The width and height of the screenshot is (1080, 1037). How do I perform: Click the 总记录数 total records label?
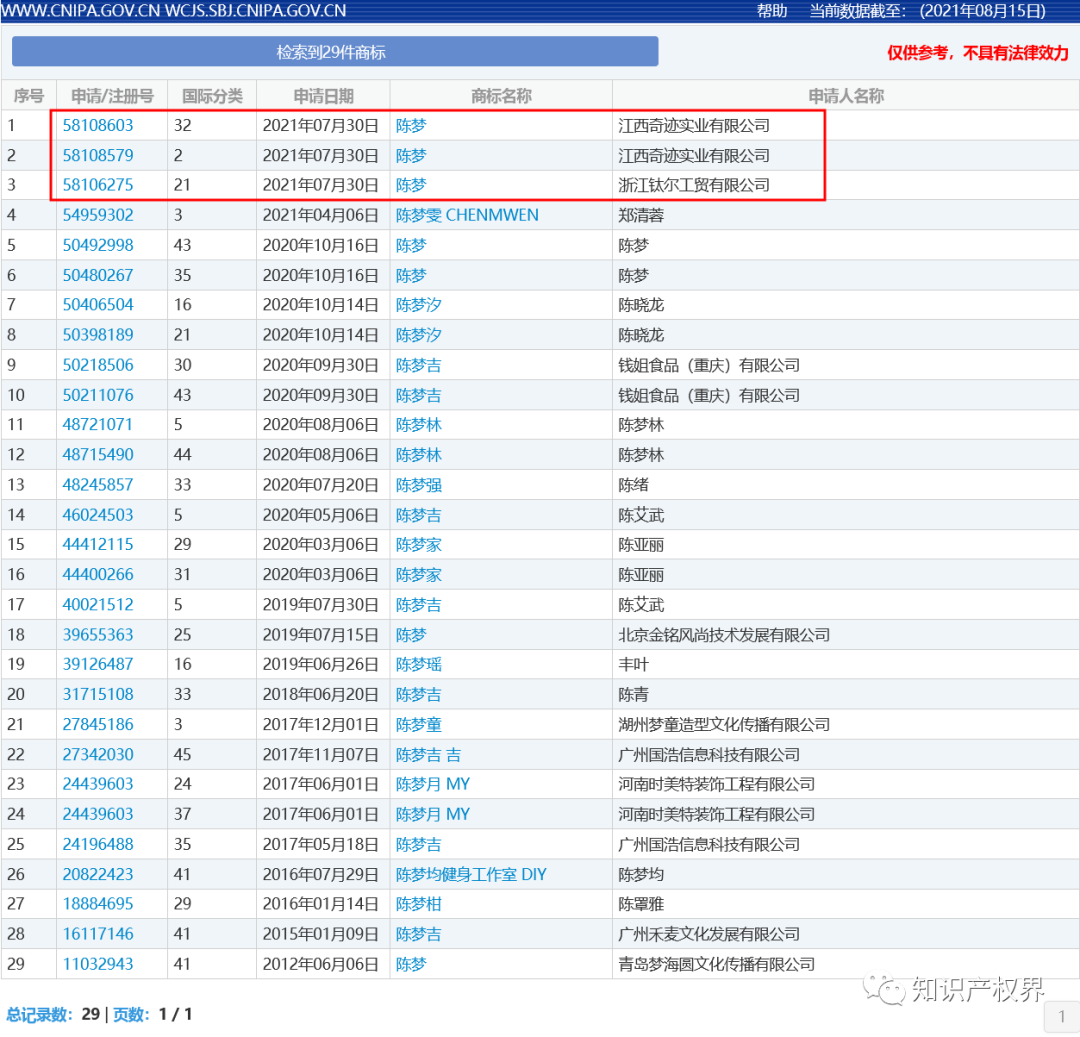[x=39, y=1014]
